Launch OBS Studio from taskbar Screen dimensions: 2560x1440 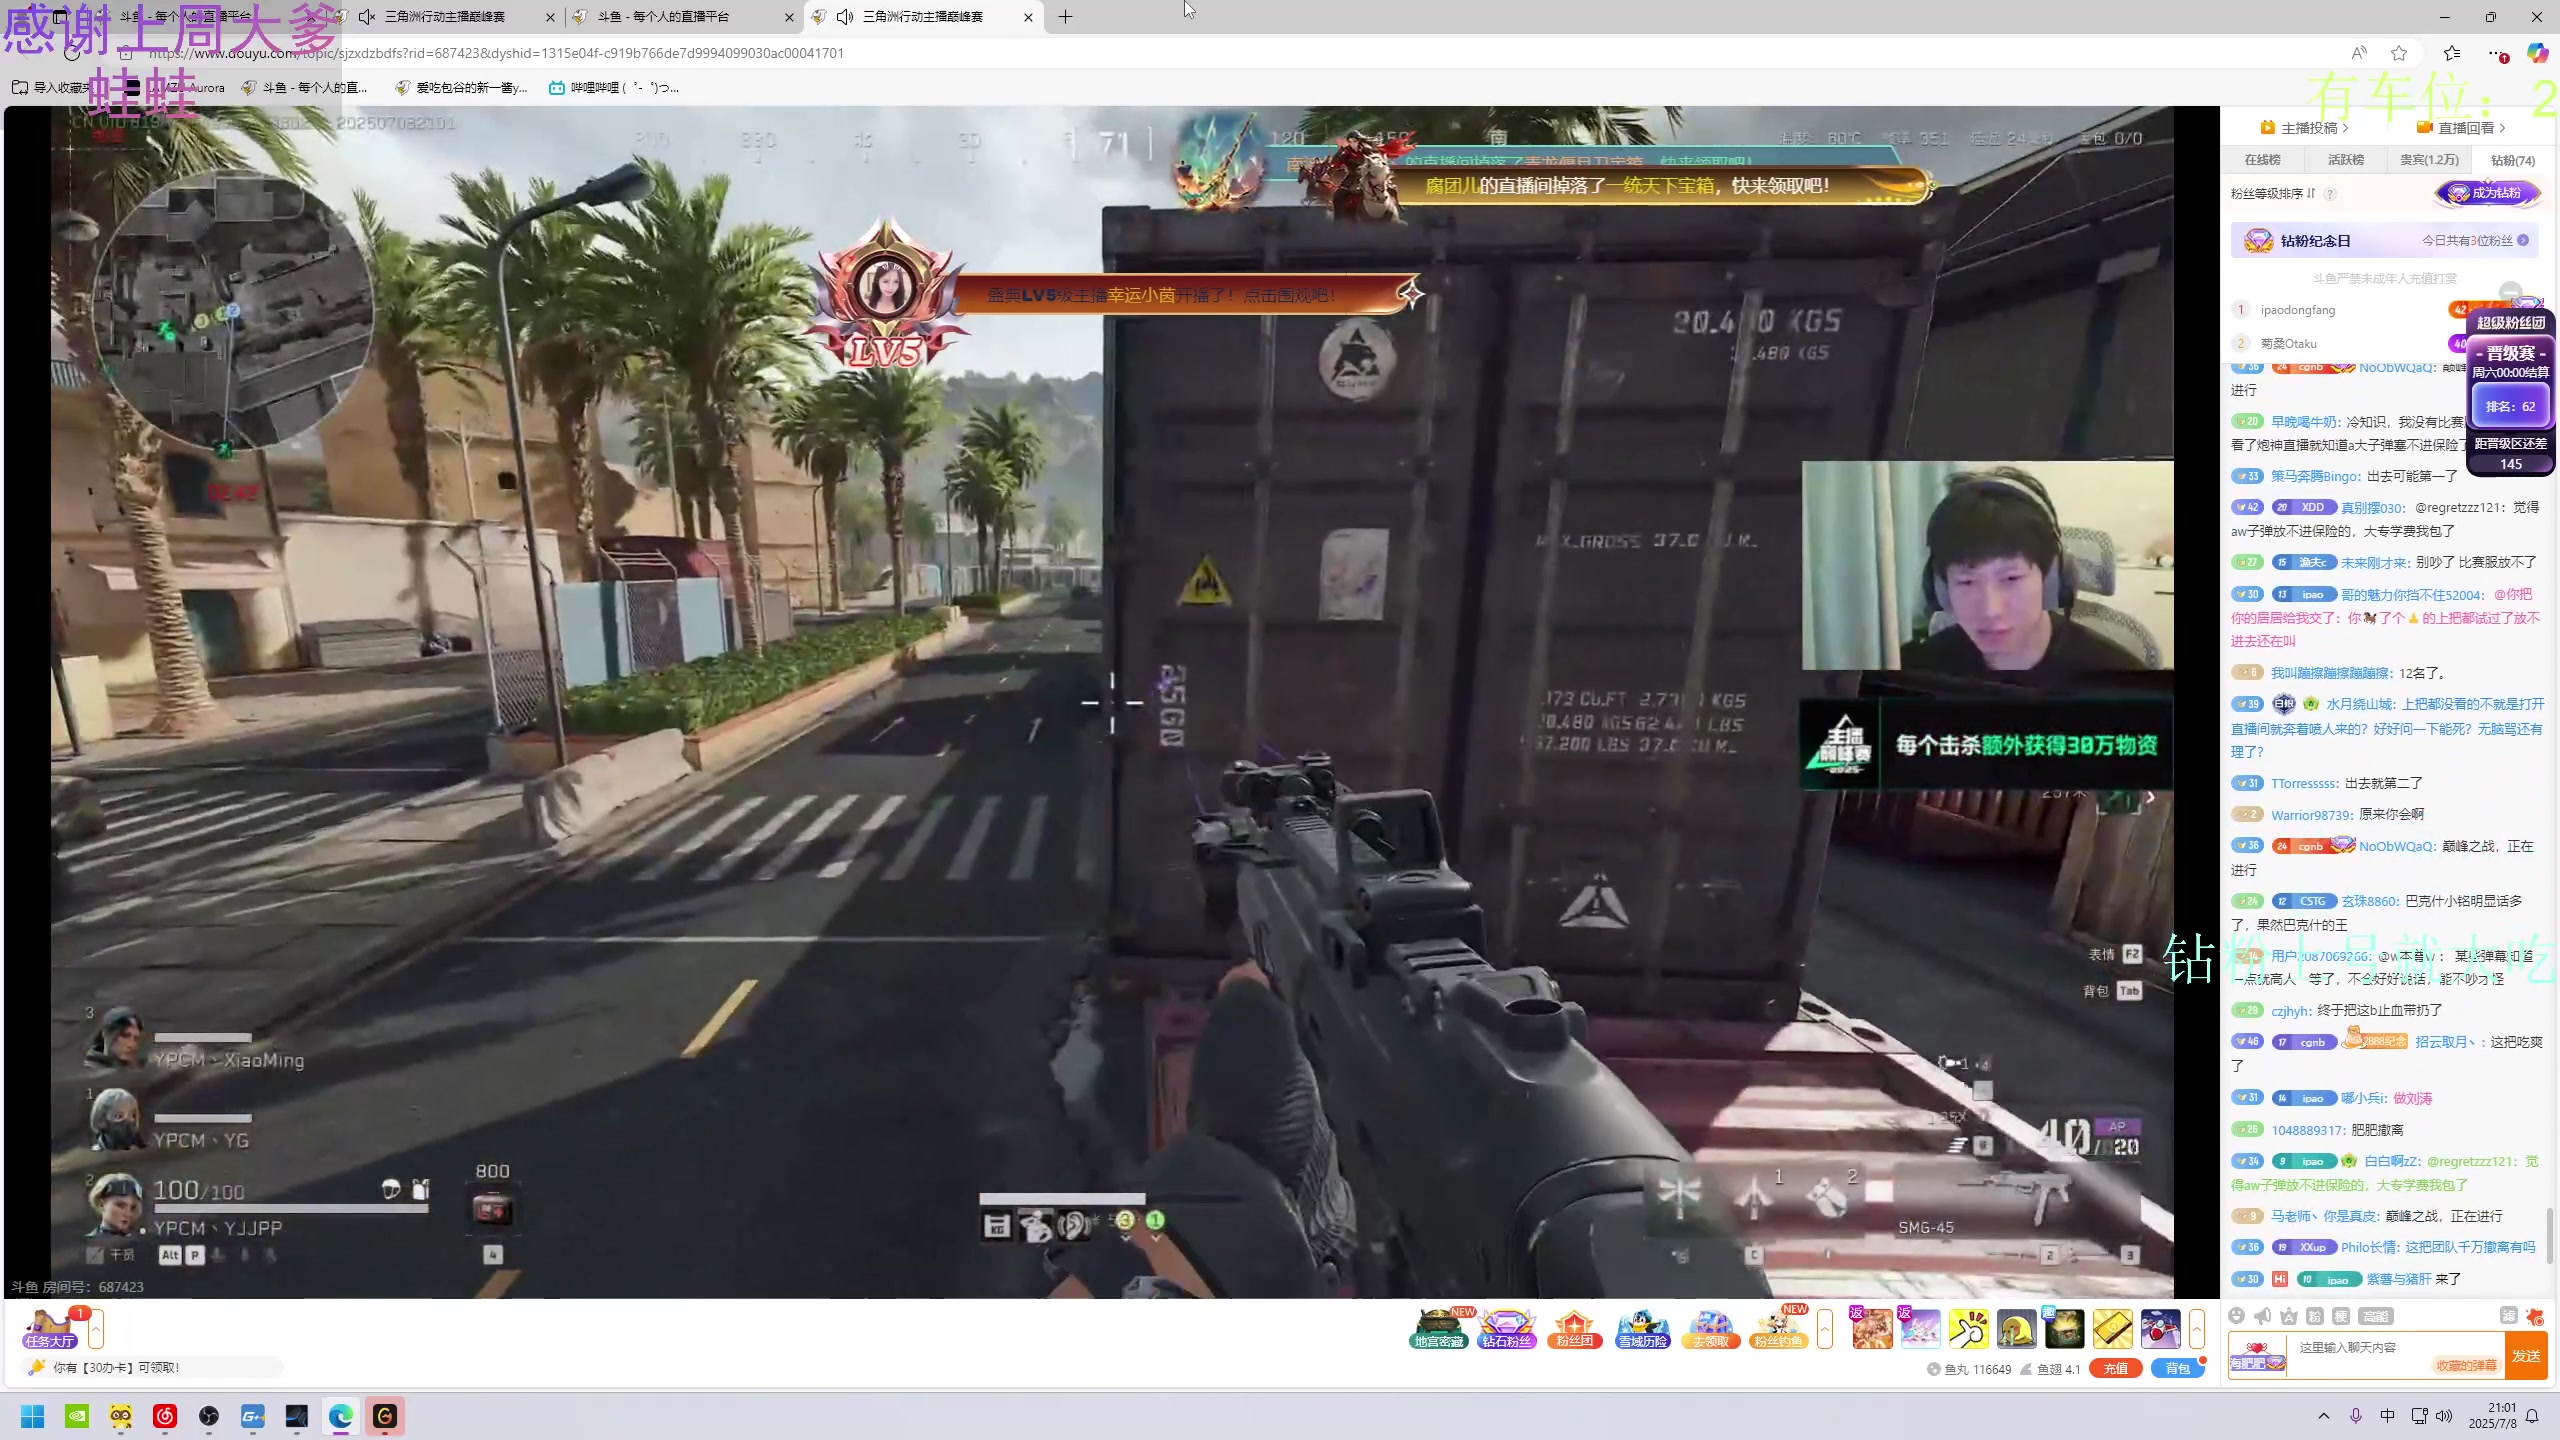point(209,1416)
